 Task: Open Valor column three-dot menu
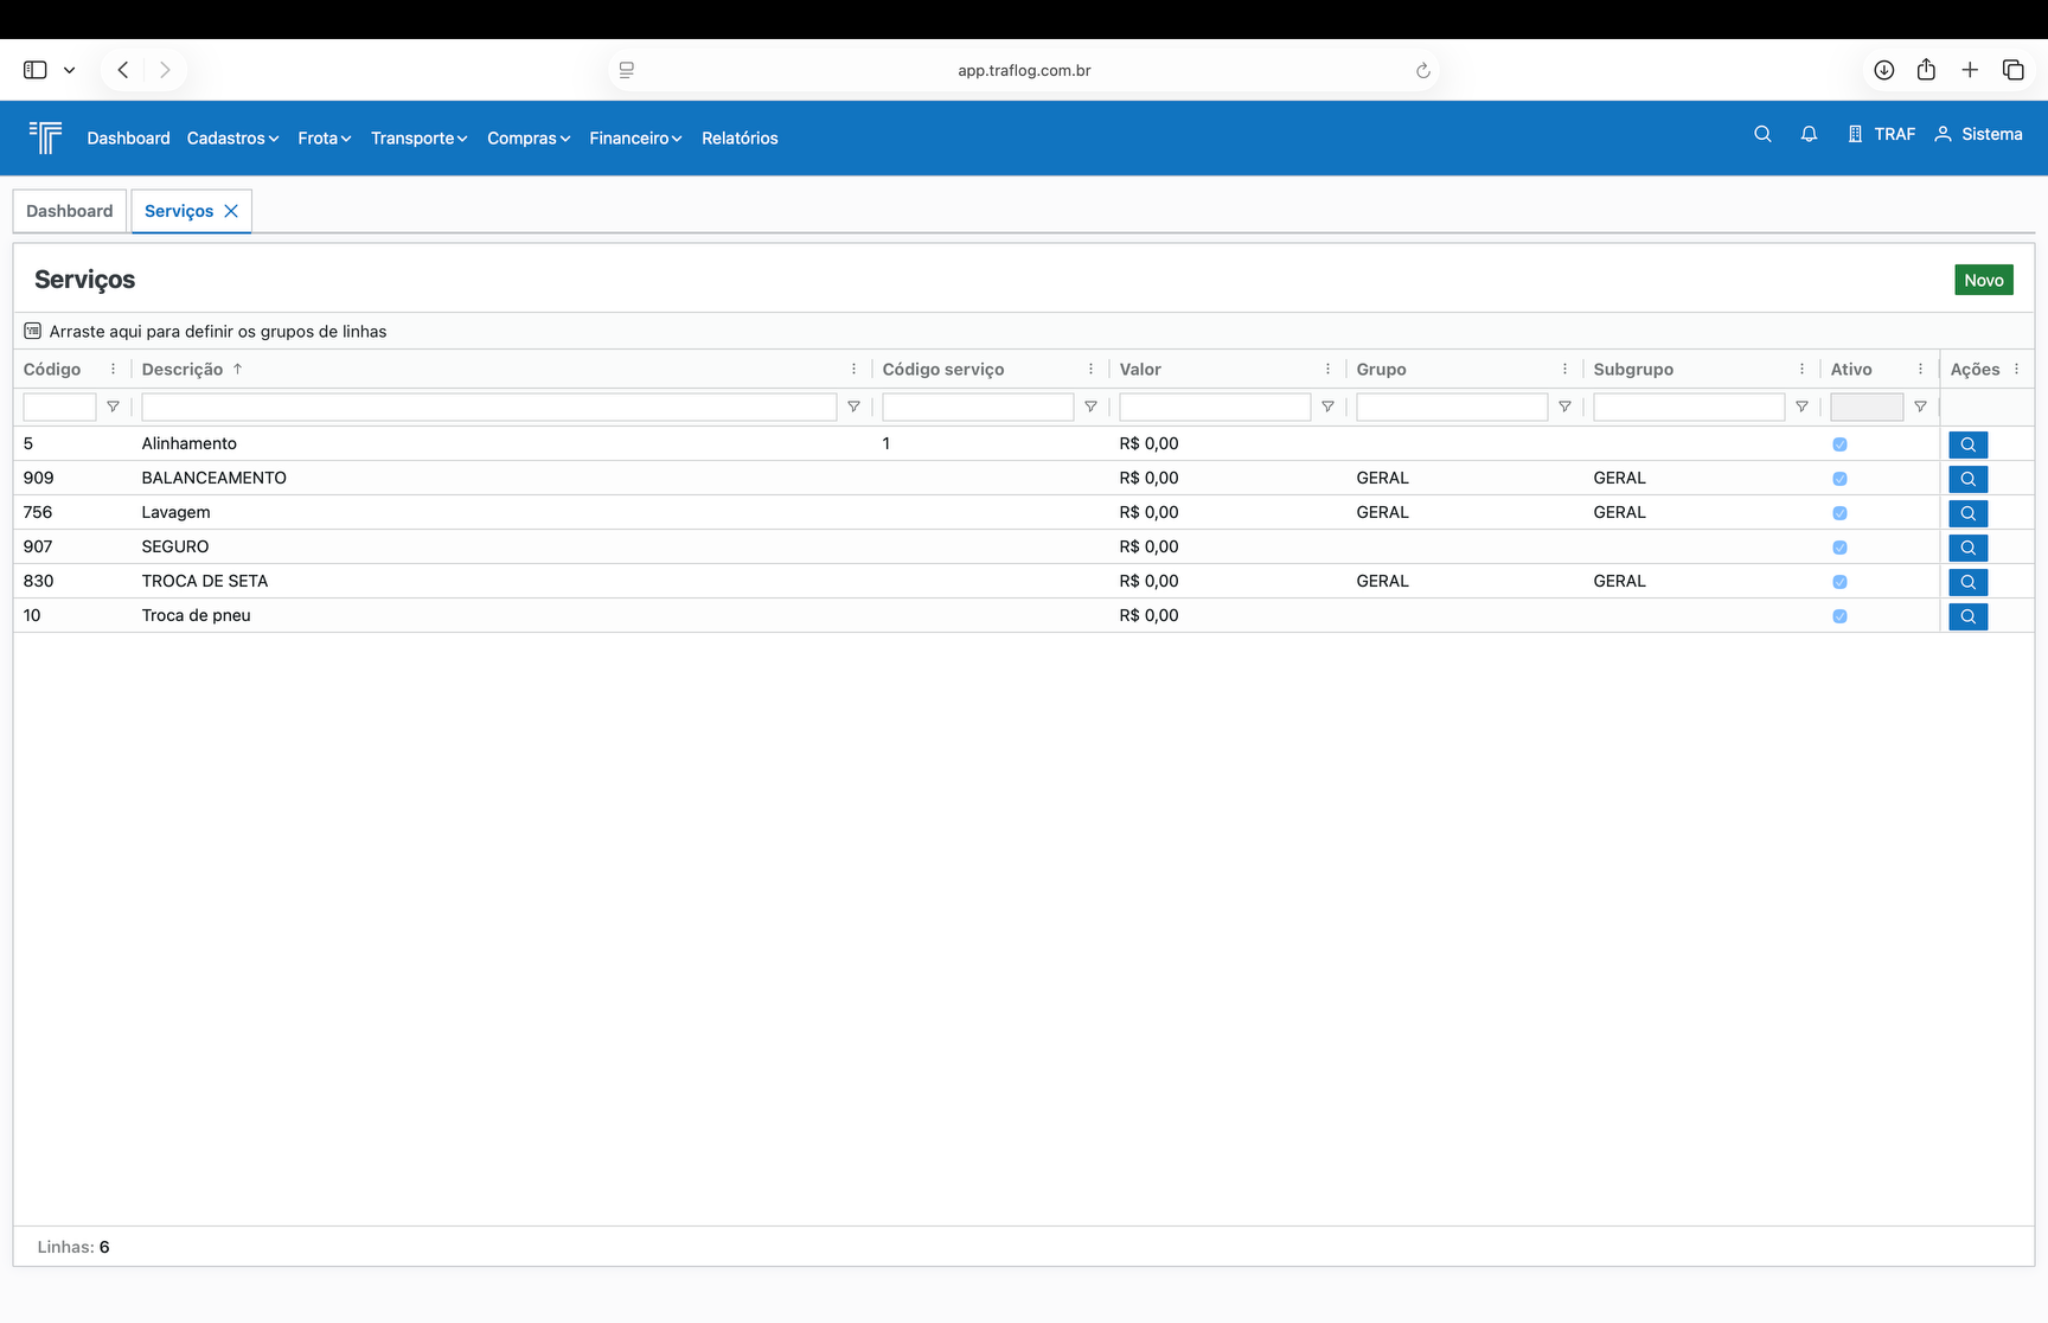tap(1327, 369)
